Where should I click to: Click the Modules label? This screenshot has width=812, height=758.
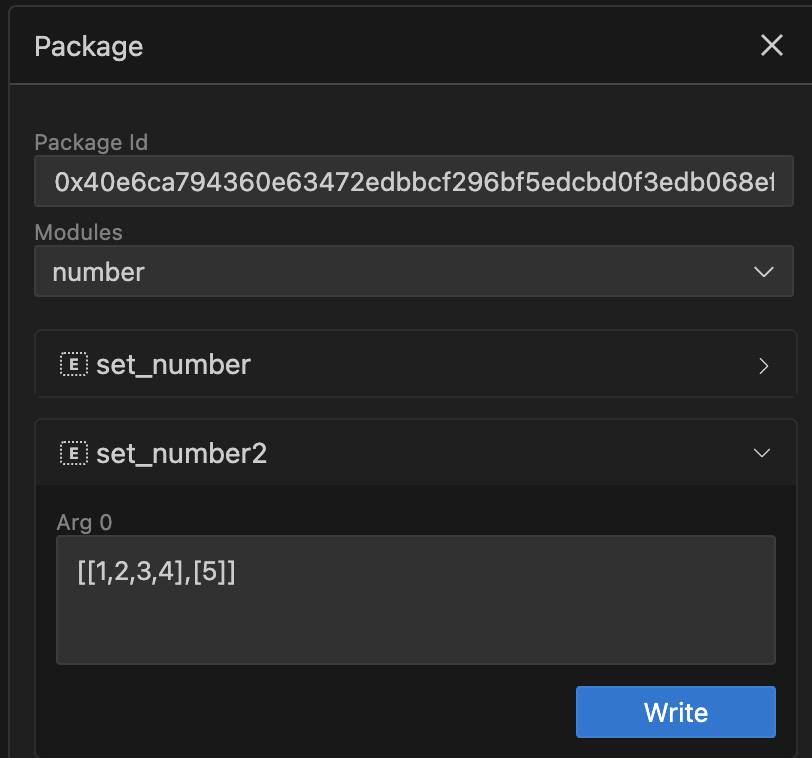click(x=79, y=232)
